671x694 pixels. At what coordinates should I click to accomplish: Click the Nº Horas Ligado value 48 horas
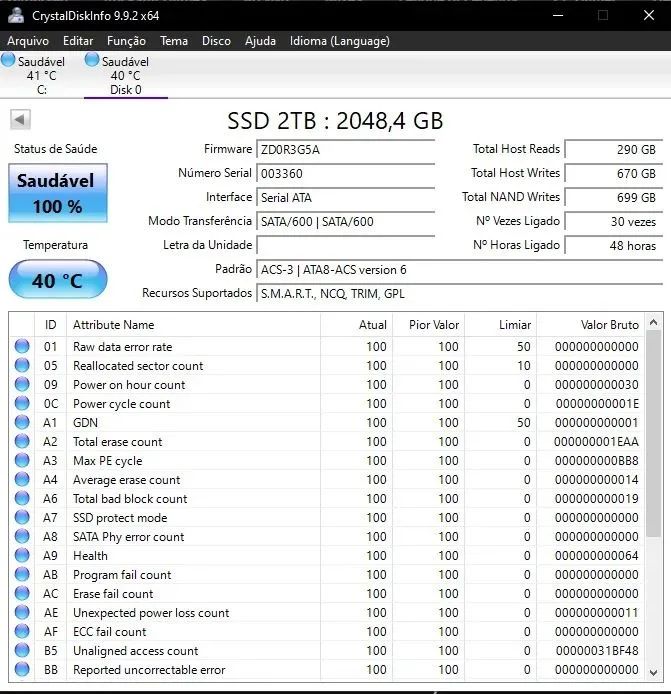(x=614, y=245)
